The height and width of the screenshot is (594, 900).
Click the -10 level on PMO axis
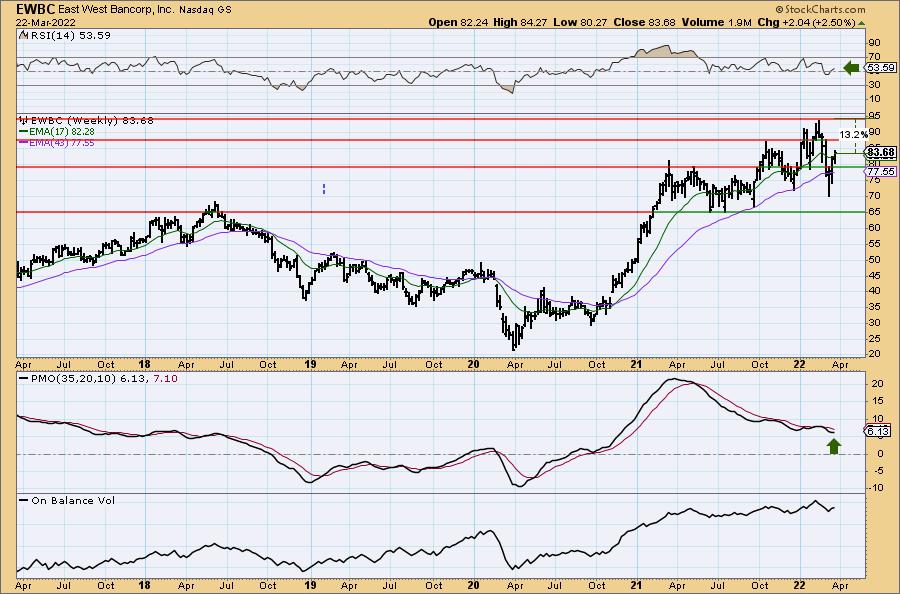coord(876,488)
